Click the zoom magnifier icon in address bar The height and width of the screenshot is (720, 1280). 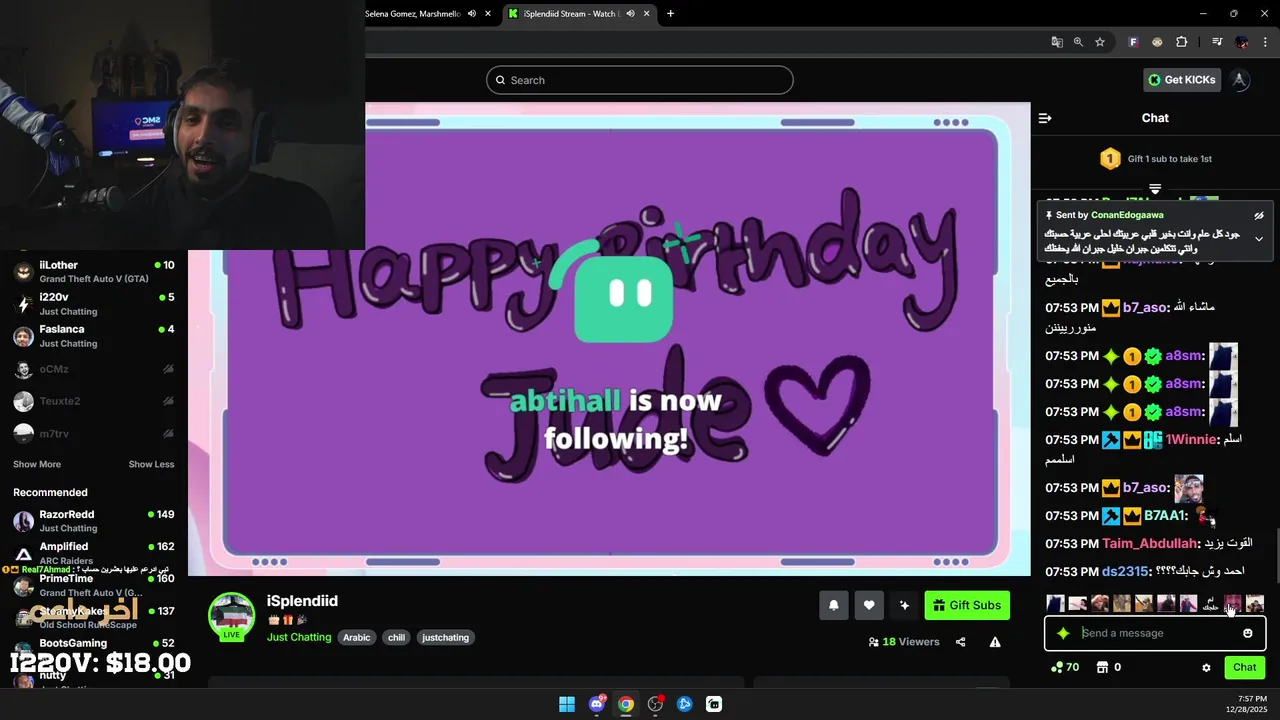pyautogui.click(x=1078, y=42)
